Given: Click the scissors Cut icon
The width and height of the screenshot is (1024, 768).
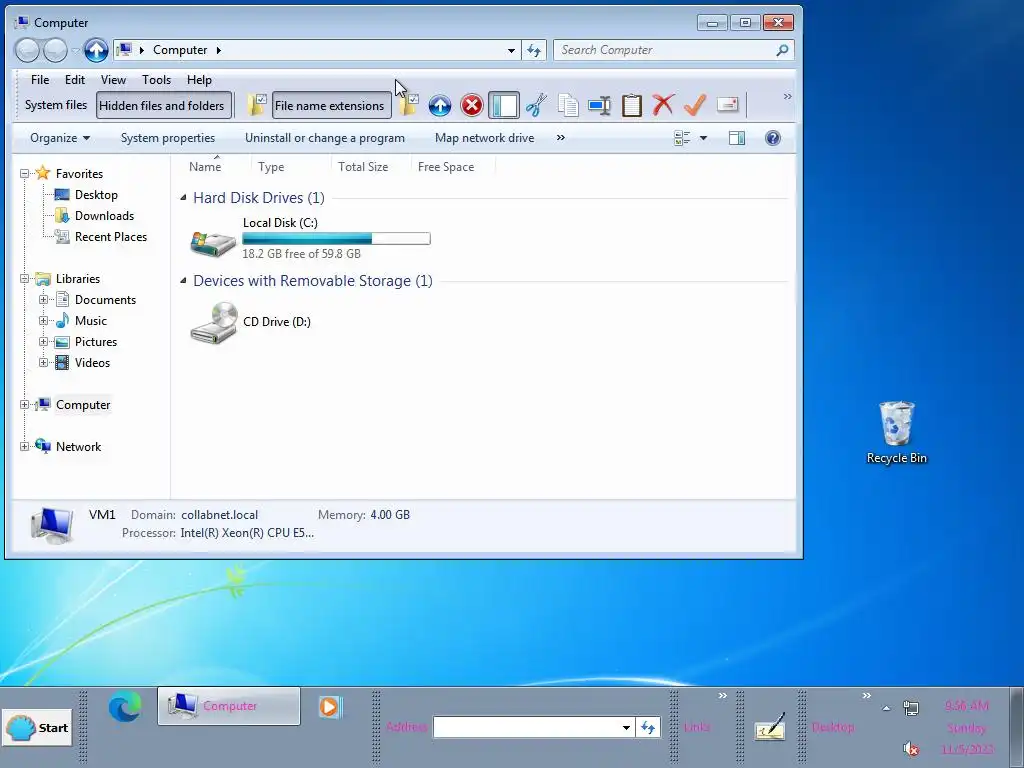Looking at the screenshot, I should tap(536, 105).
